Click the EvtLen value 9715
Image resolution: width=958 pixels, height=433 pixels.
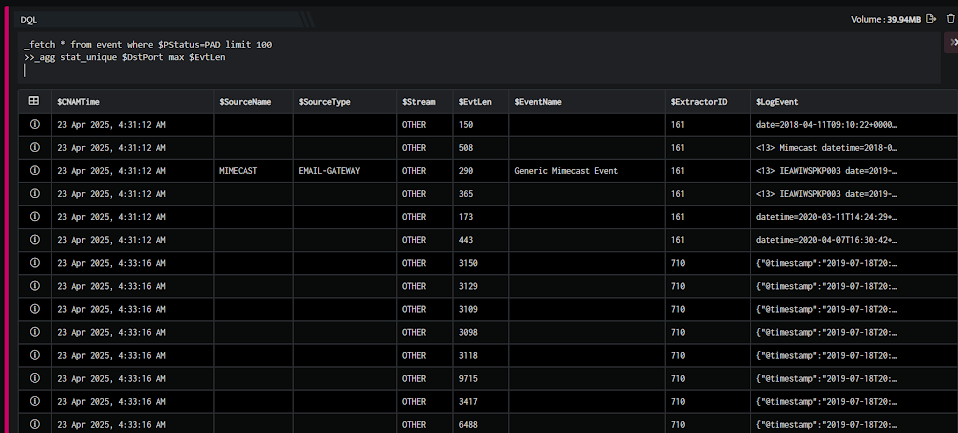tap(468, 379)
